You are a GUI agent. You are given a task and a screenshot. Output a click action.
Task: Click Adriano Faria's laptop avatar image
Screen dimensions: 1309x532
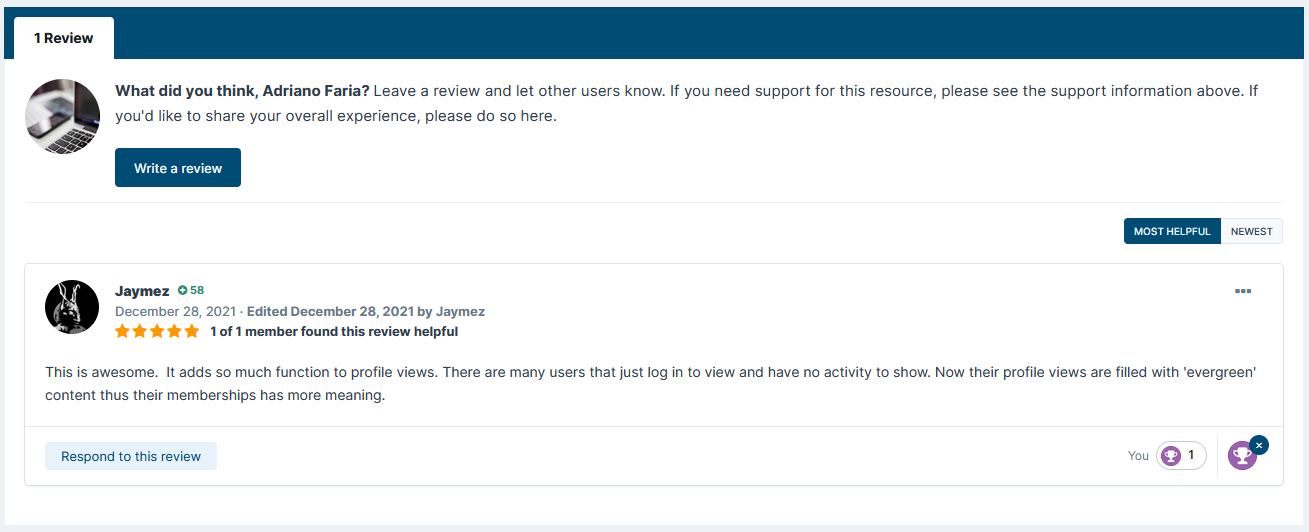(62, 116)
